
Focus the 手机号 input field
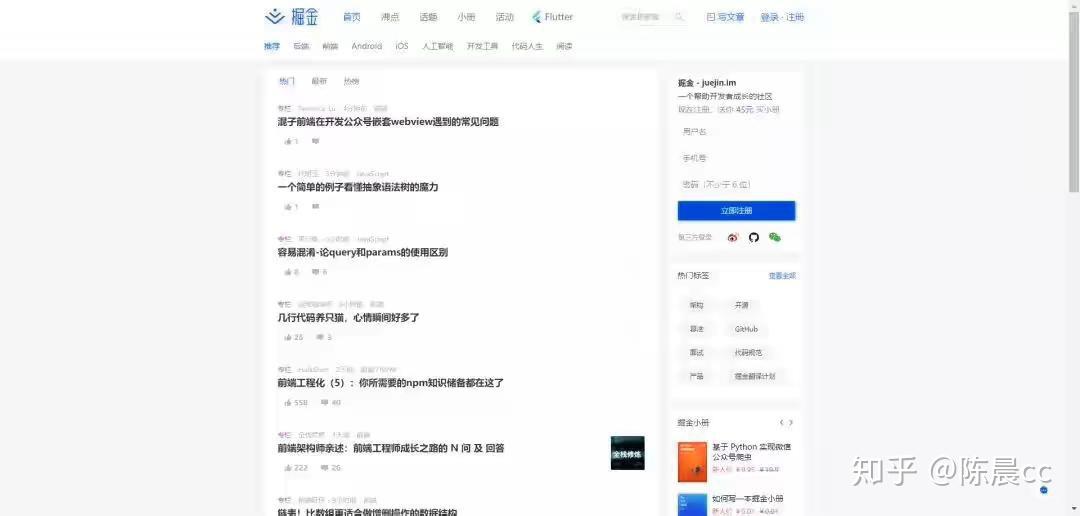[x=736, y=158]
